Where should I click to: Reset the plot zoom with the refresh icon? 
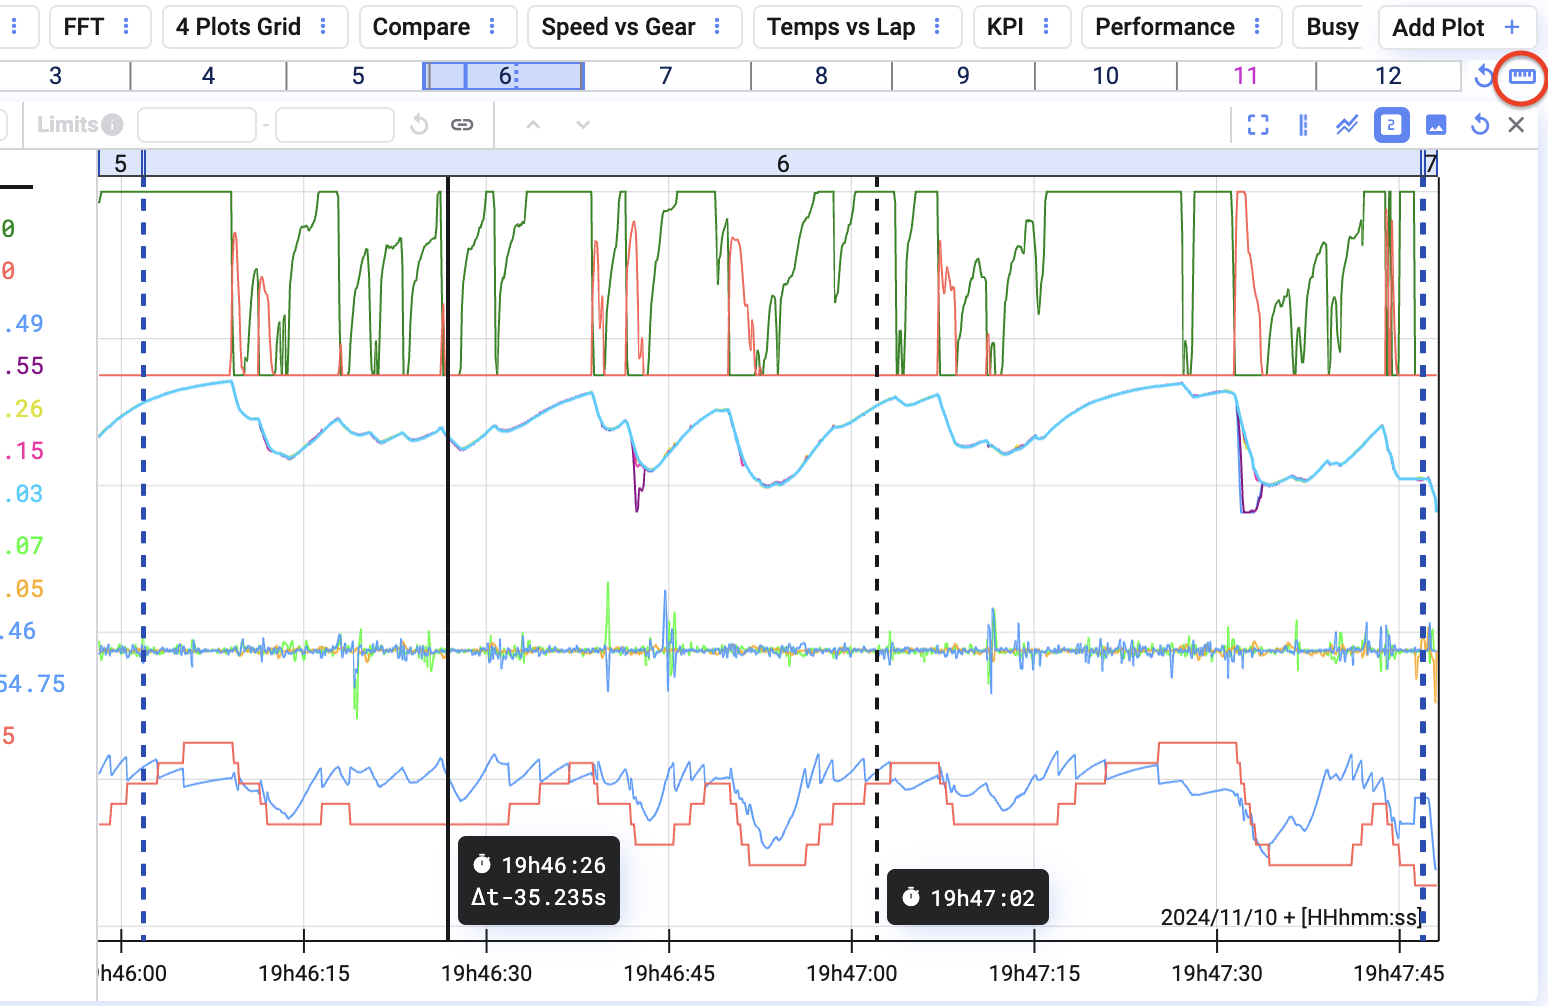coord(1480,125)
